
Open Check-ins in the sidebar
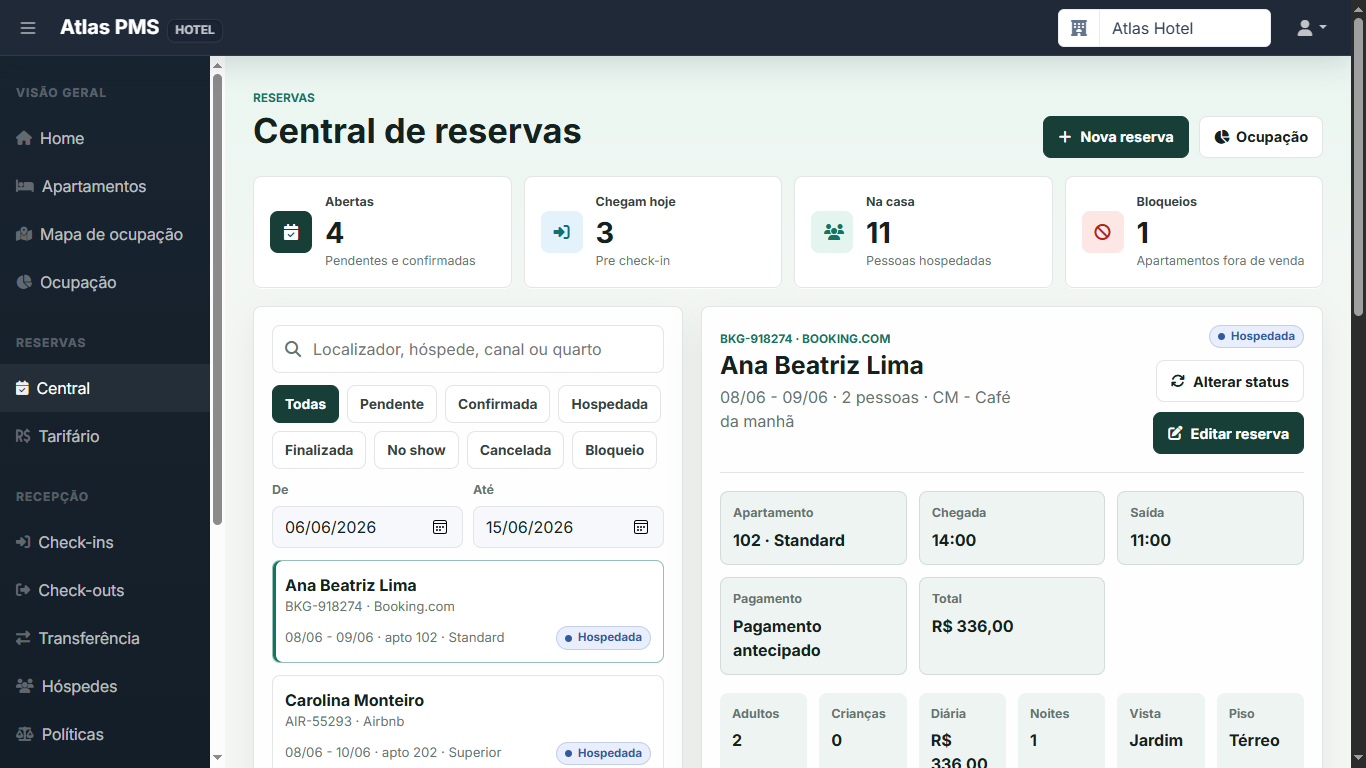click(105, 542)
